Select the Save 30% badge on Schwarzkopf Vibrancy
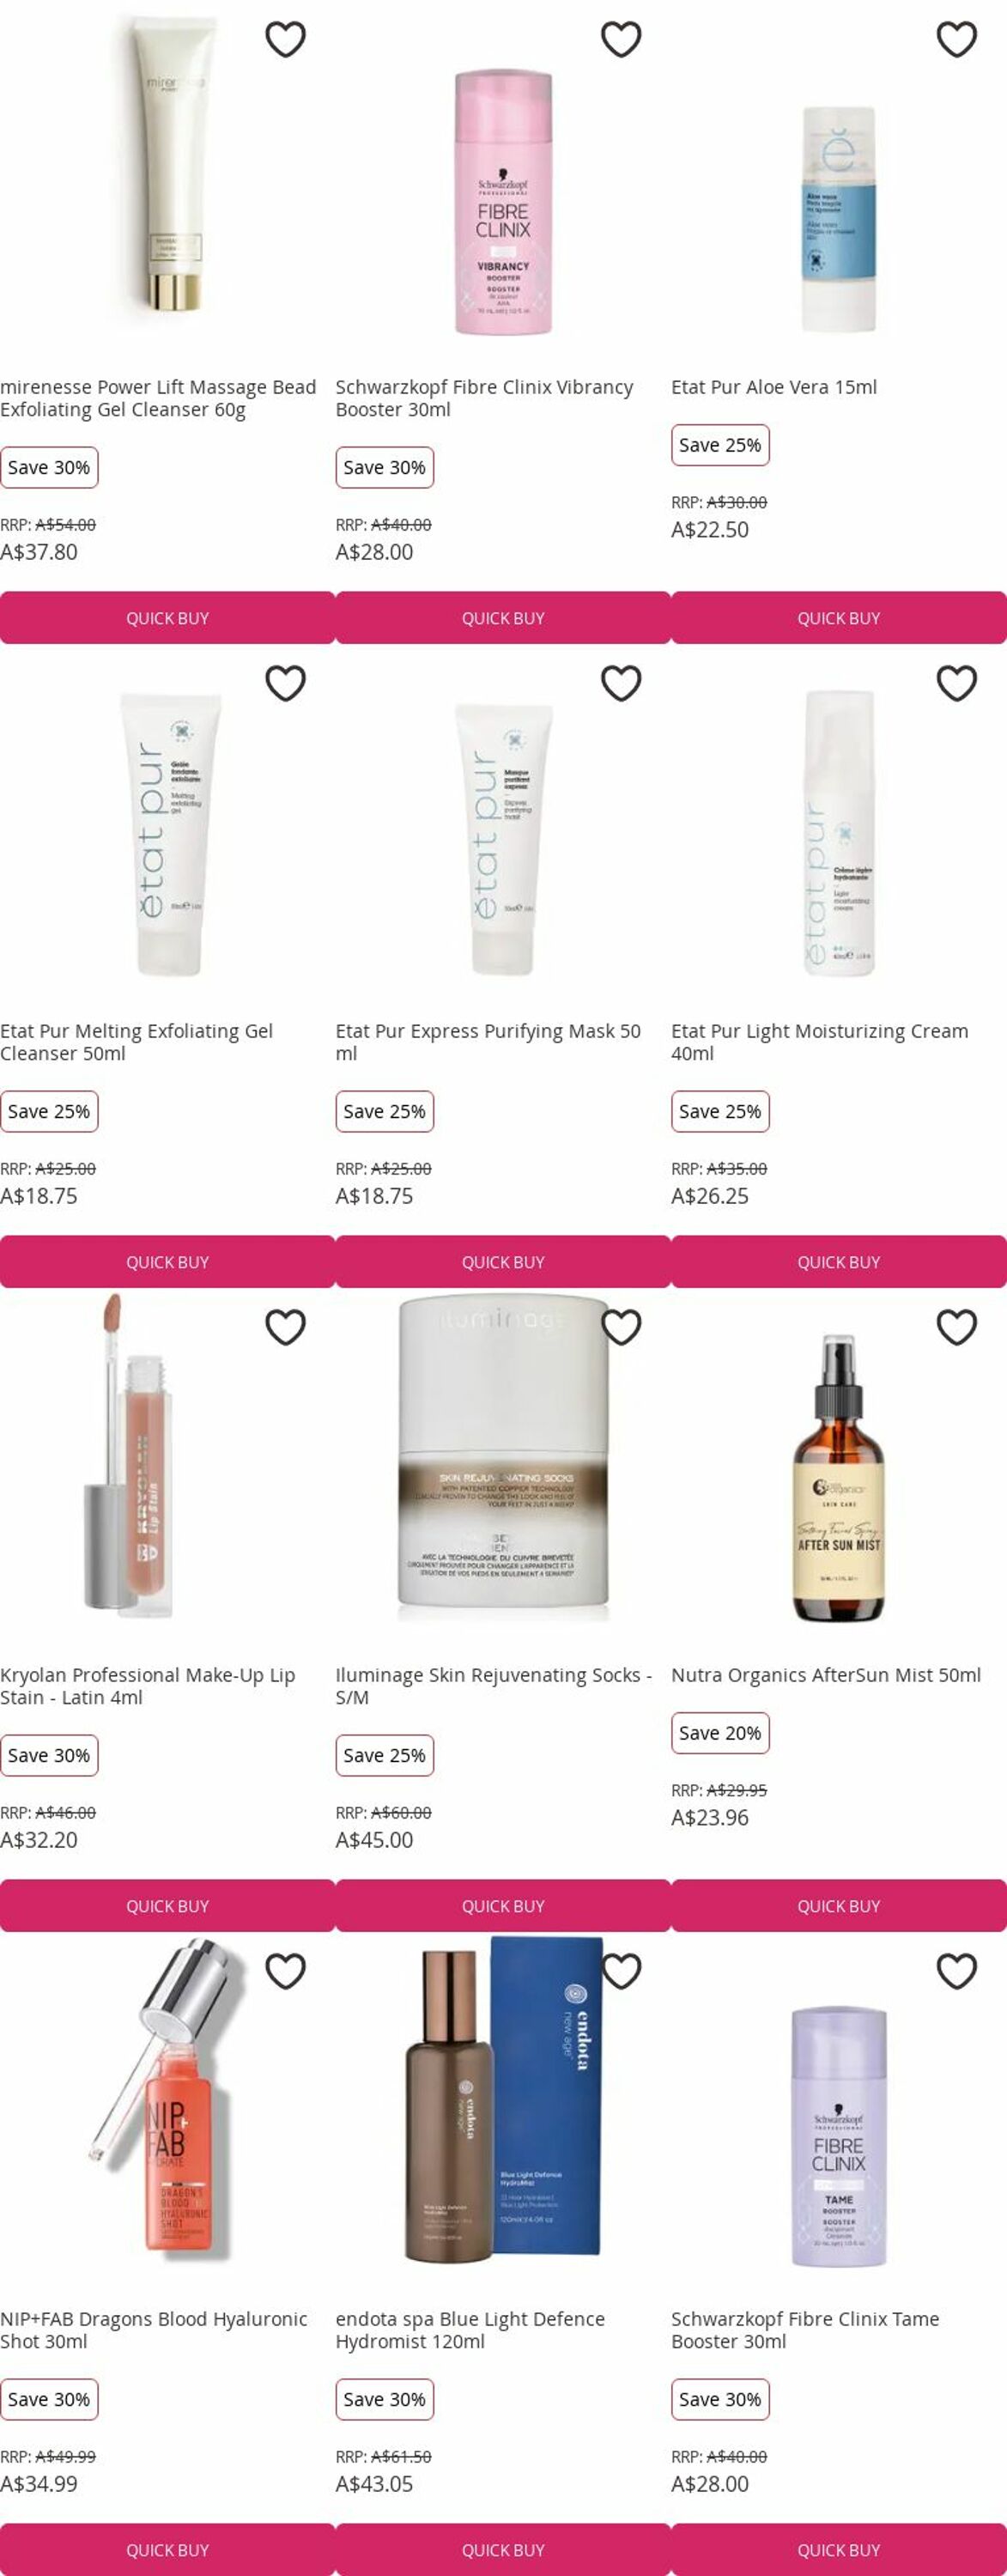Screen dimensions: 1007x2576 (385, 468)
